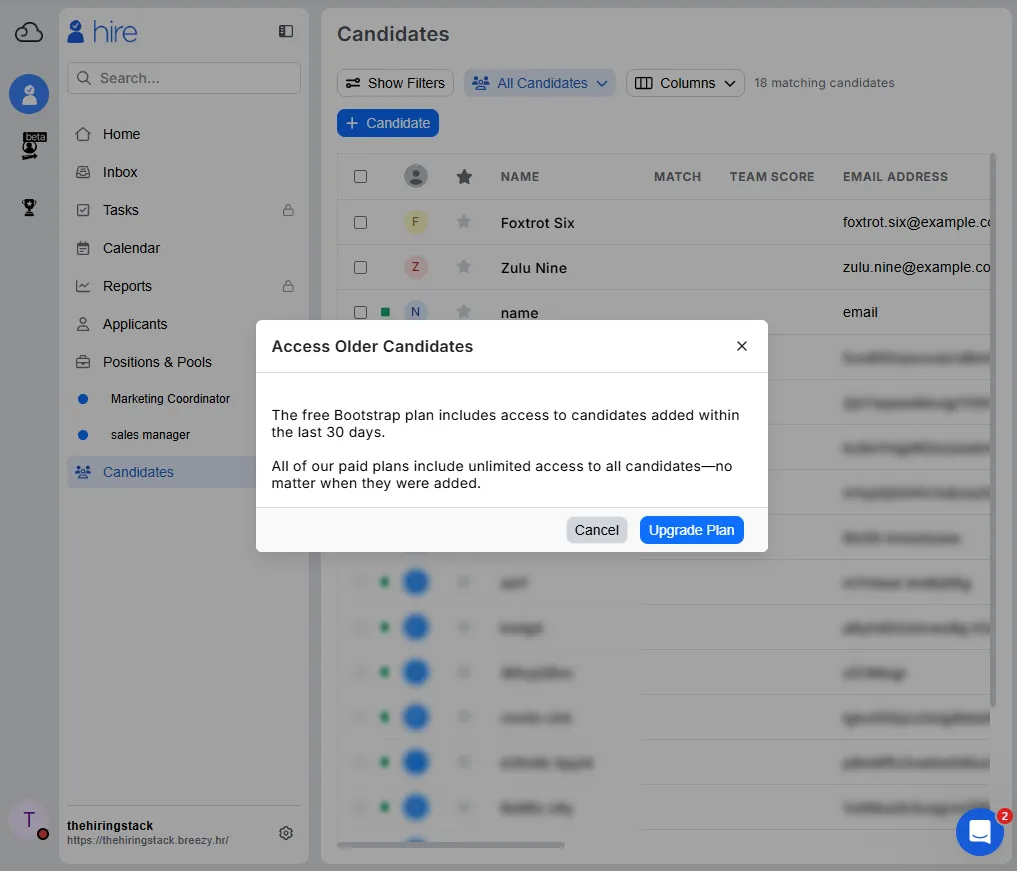
Task: Click the TEAM SCORE column header
Action: [772, 176]
